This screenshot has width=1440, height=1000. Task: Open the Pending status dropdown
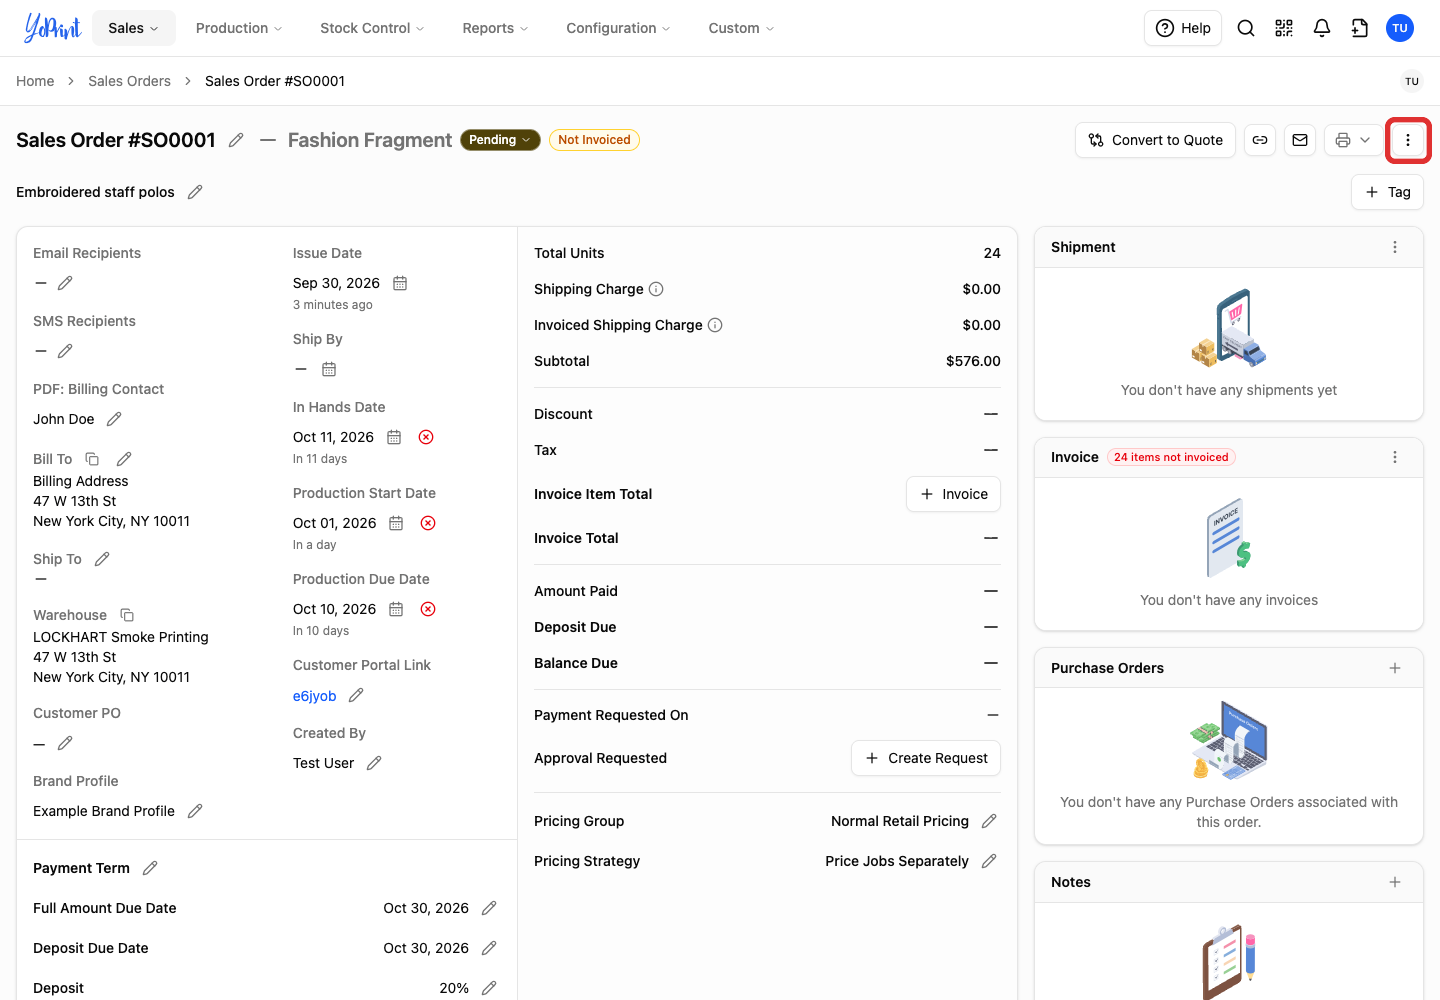500,140
